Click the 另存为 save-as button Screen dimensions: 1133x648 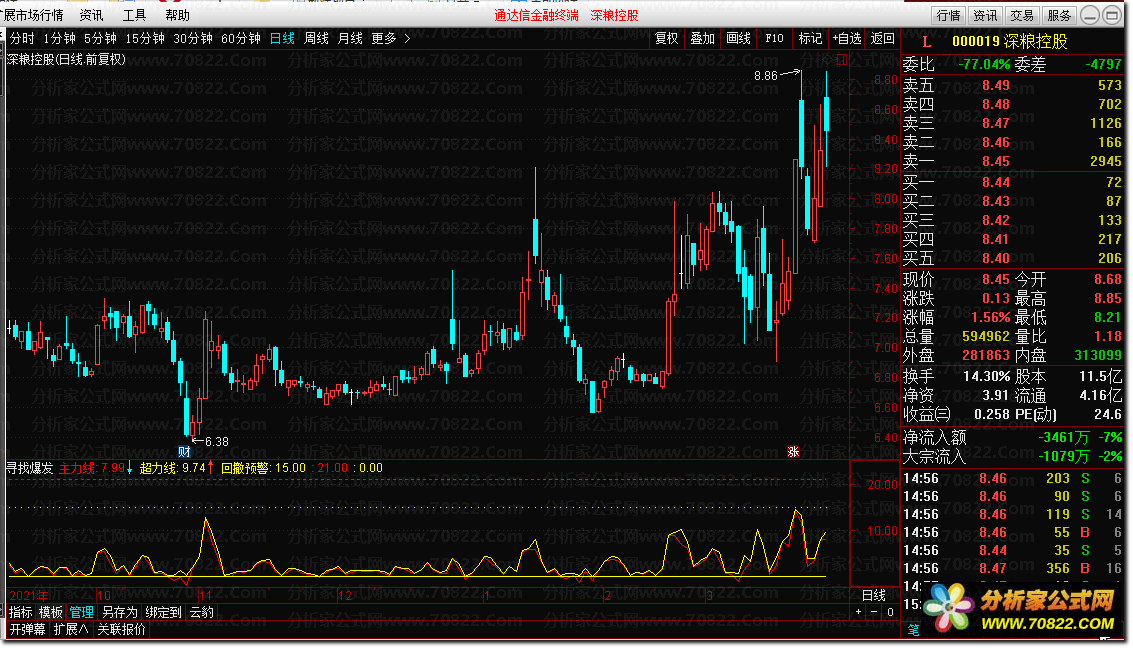click(120, 613)
